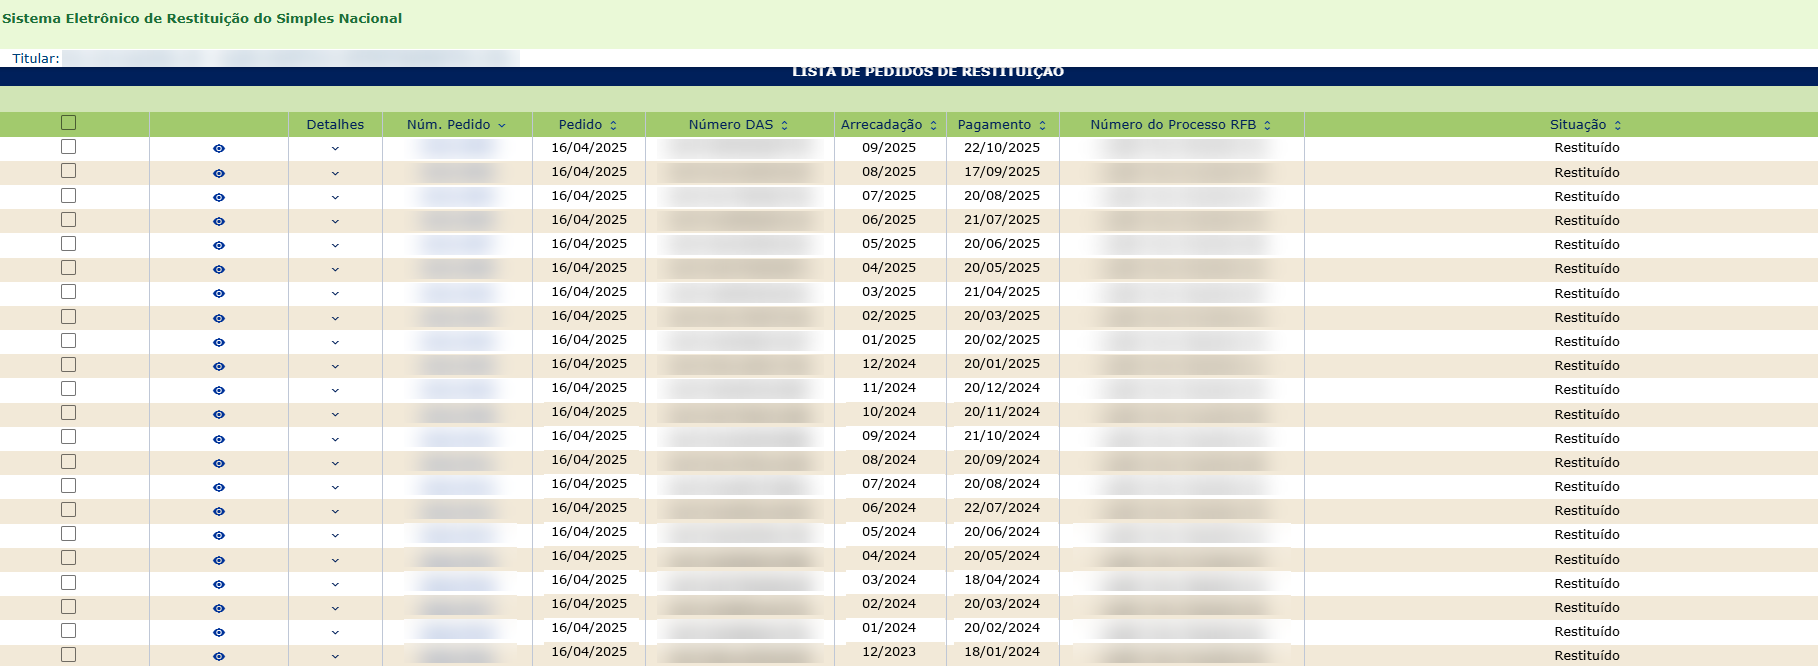Sort by Número DAS column header

[x=739, y=125]
